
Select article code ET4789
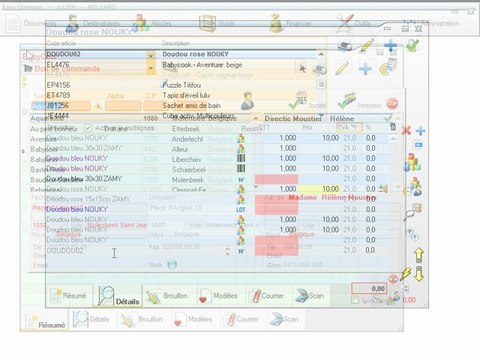pyautogui.click(x=59, y=95)
